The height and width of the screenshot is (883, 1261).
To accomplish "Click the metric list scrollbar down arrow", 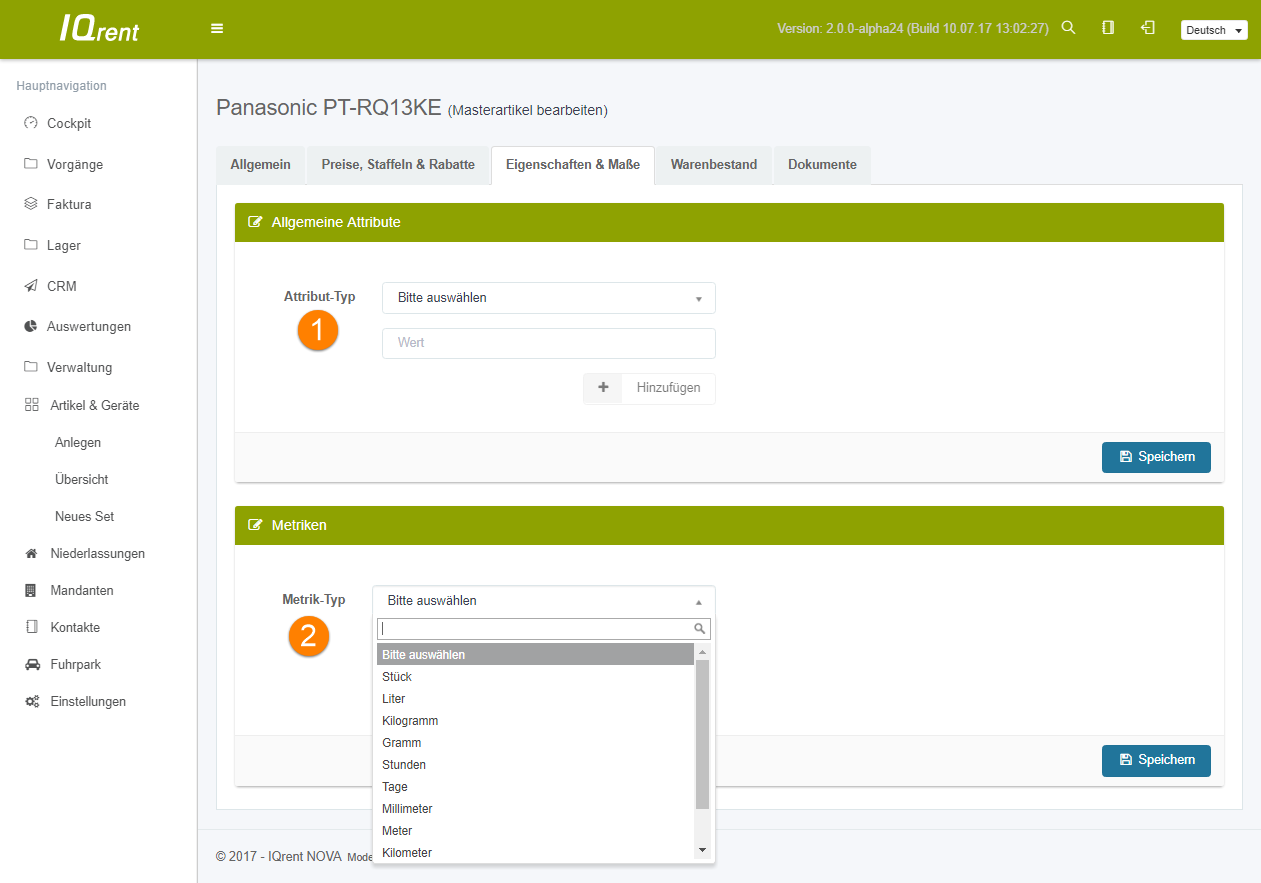I will [x=702, y=850].
